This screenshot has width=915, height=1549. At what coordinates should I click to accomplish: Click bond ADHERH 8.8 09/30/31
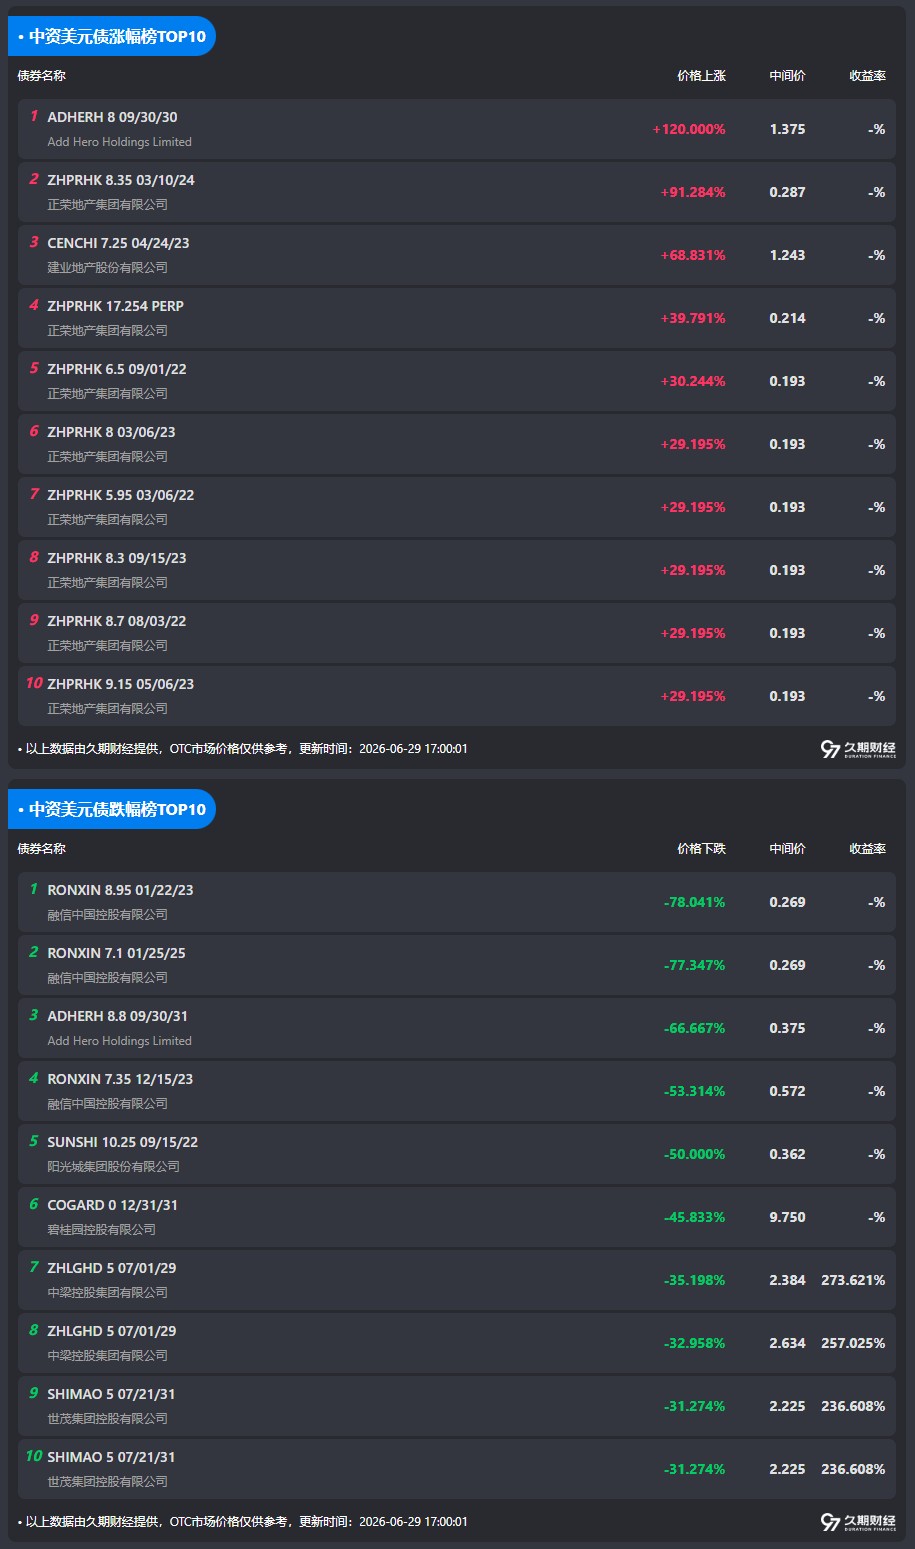[117, 1016]
